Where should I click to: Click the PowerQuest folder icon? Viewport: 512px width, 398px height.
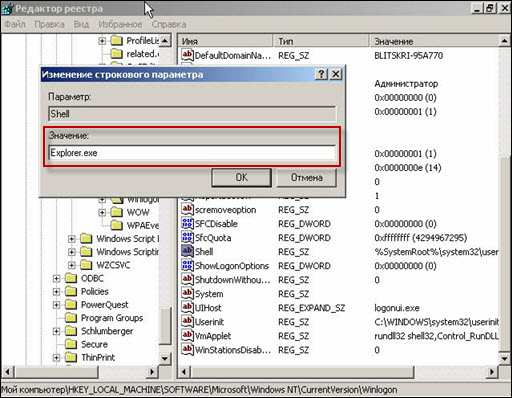click(x=71, y=304)
